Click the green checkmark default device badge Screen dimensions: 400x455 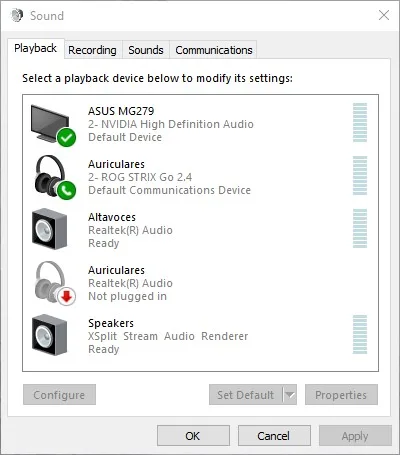66,138
